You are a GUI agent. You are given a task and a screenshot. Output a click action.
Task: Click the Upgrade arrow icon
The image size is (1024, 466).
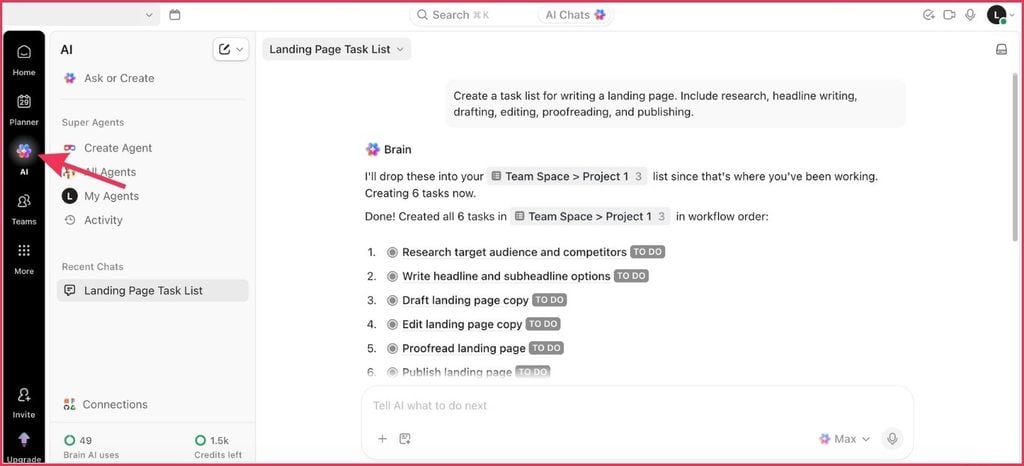point(24,439)
